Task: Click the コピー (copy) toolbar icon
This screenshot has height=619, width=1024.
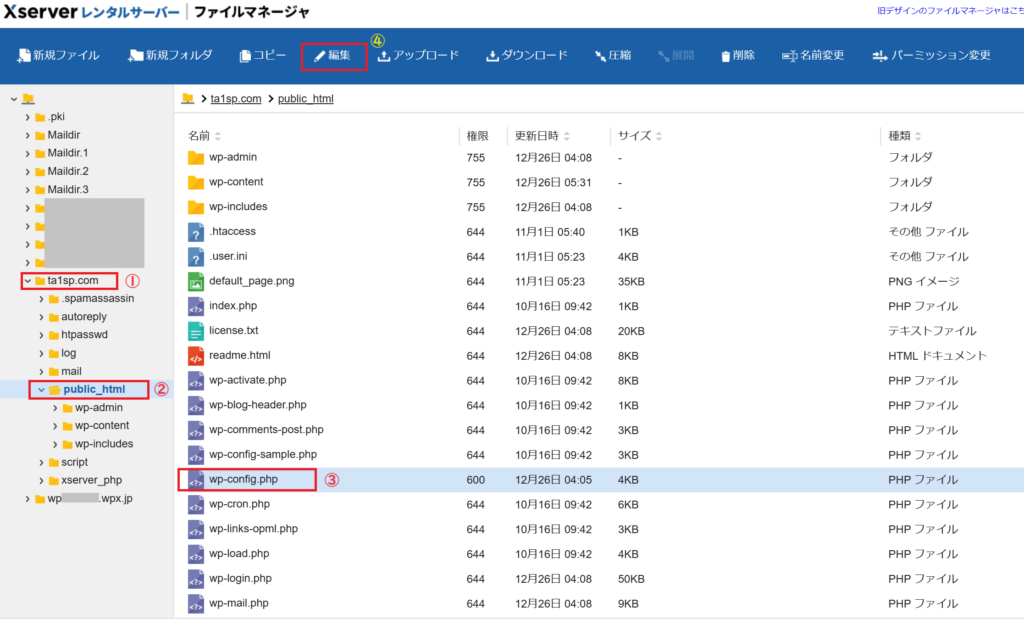Action: click(x=262, y=55)
